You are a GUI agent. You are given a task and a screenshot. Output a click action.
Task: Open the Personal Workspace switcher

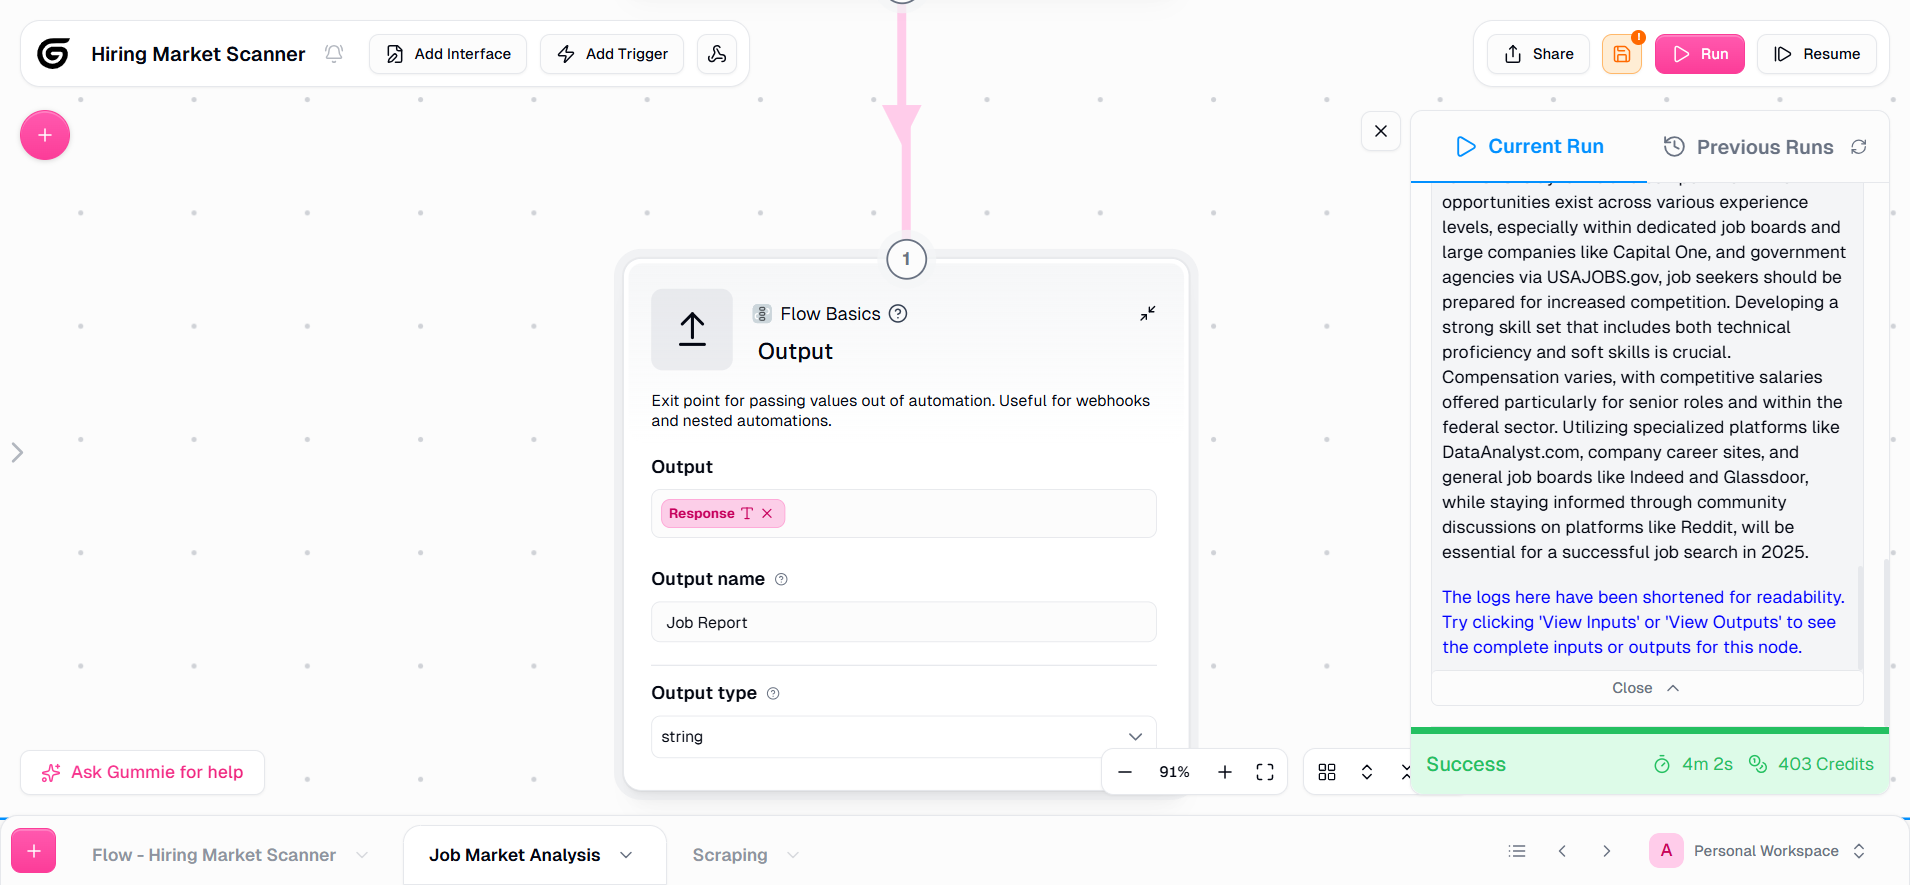tap(1759, 851)
